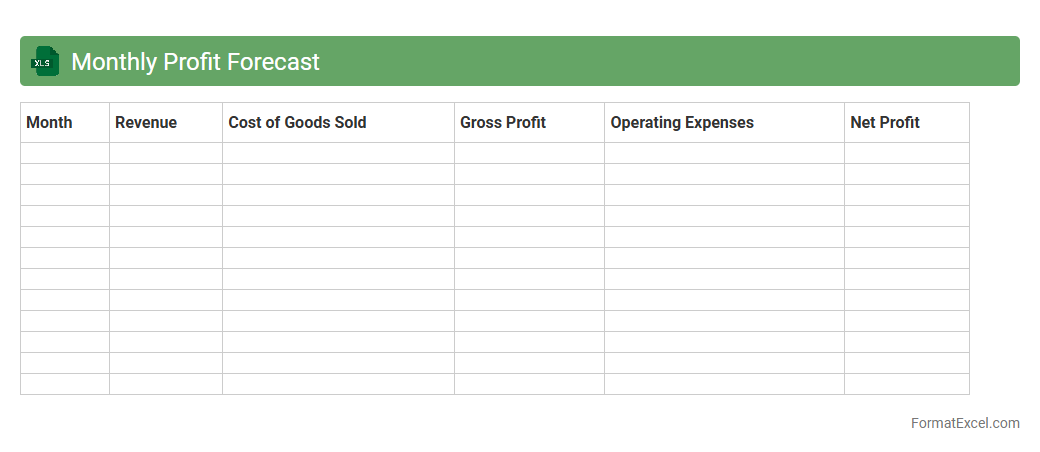Select first empty cell under Net Profit
Viewport: 1040px width, 452px height.
(906, 153)
